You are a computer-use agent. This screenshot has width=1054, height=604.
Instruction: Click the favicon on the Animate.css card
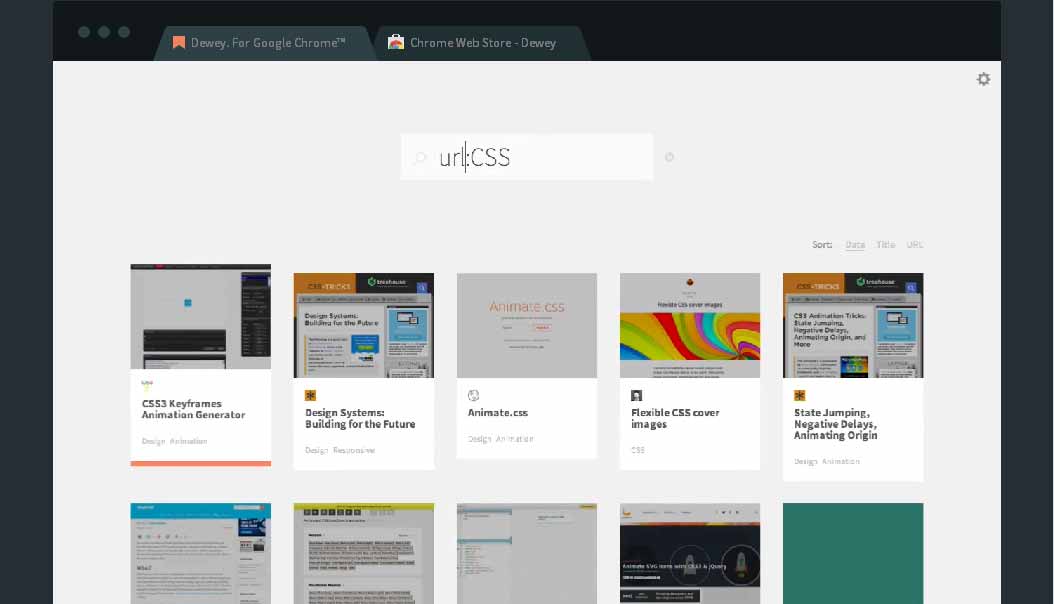473,395
